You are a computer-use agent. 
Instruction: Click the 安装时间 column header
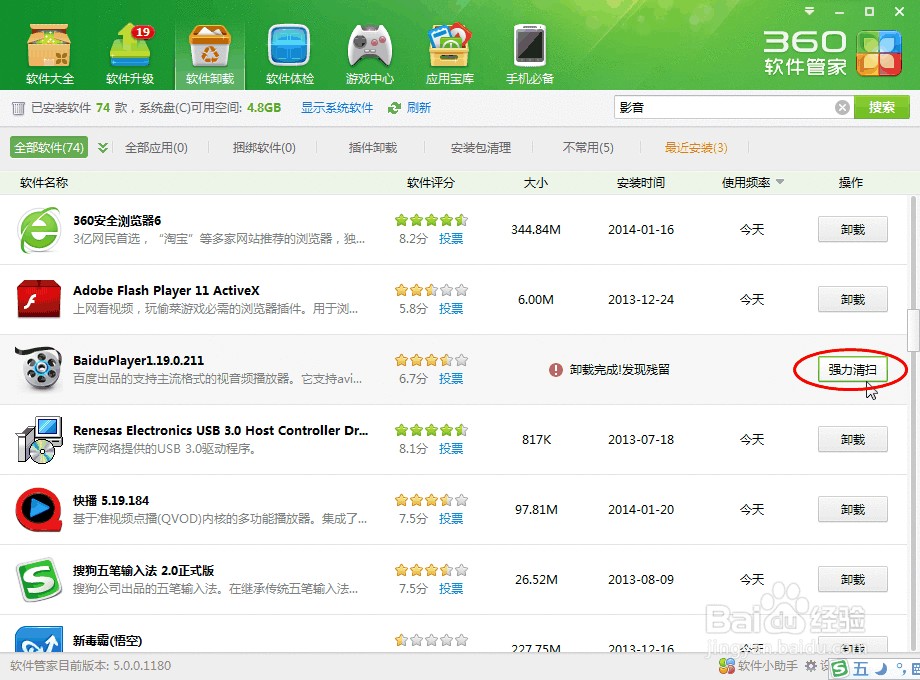pos(641,182)
